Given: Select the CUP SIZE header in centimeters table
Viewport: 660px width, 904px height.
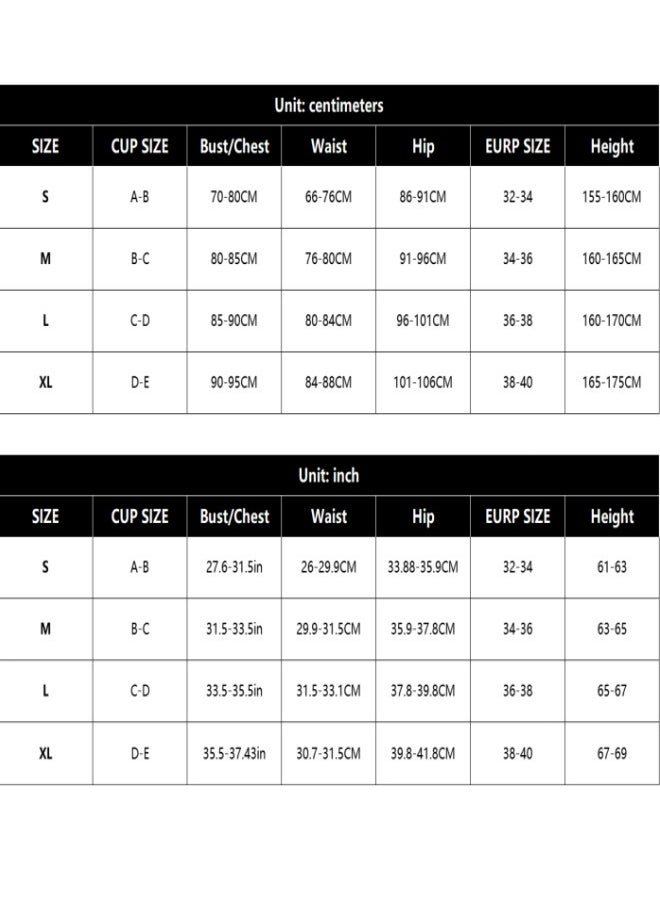Looking at the screenshot, I should [x=139, y=146].
